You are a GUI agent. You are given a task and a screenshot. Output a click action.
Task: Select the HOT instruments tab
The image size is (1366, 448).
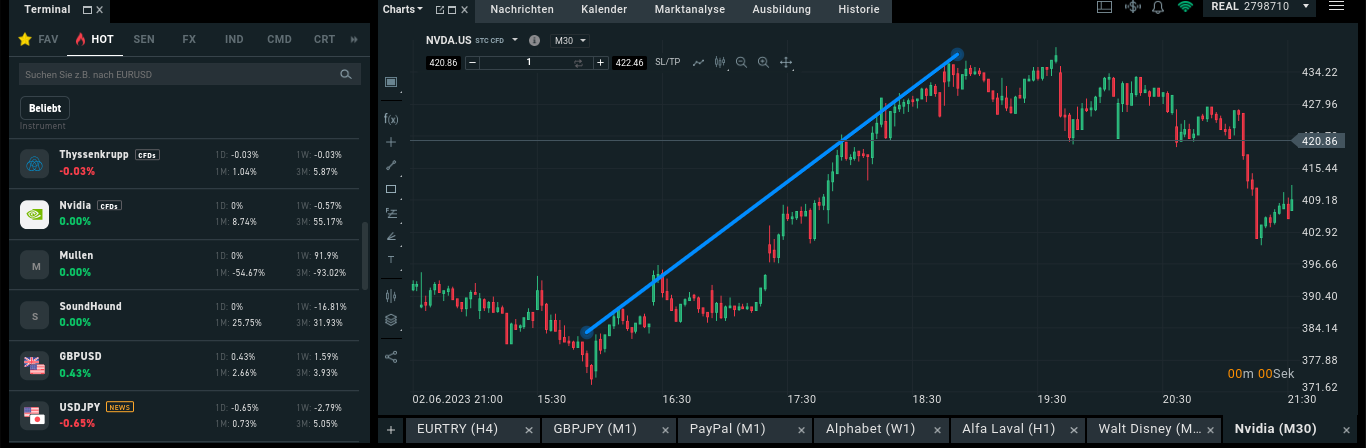94,39
